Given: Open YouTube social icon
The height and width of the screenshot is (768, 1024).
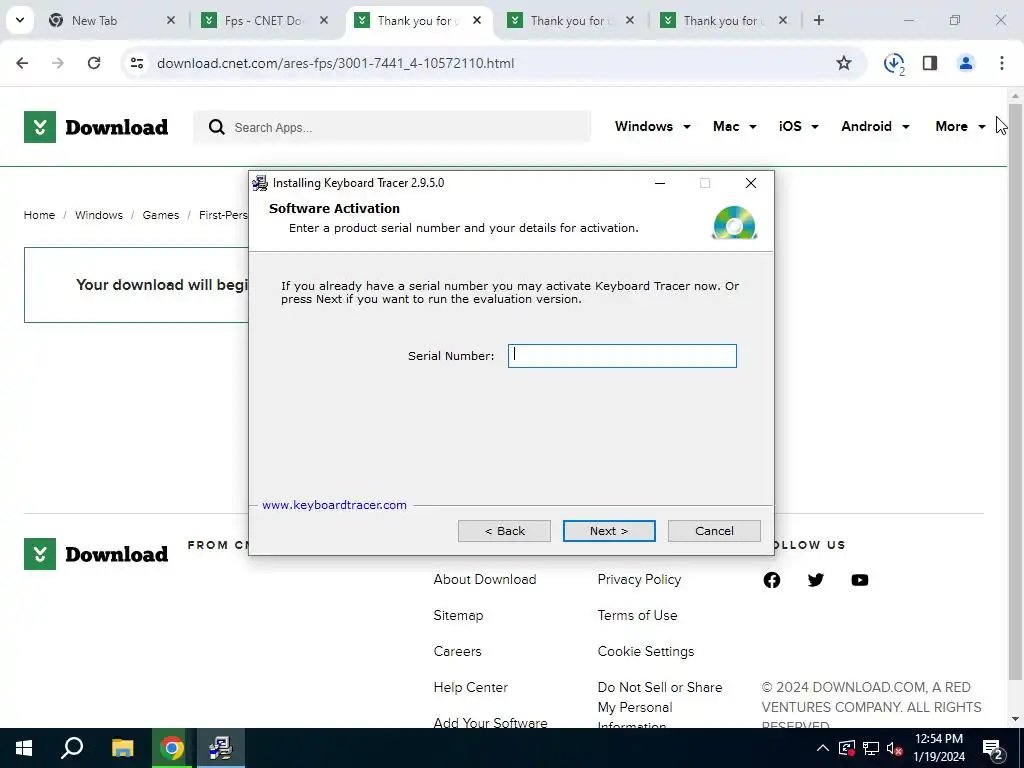Looking at the screenshot, I should (x=859, y=580).
